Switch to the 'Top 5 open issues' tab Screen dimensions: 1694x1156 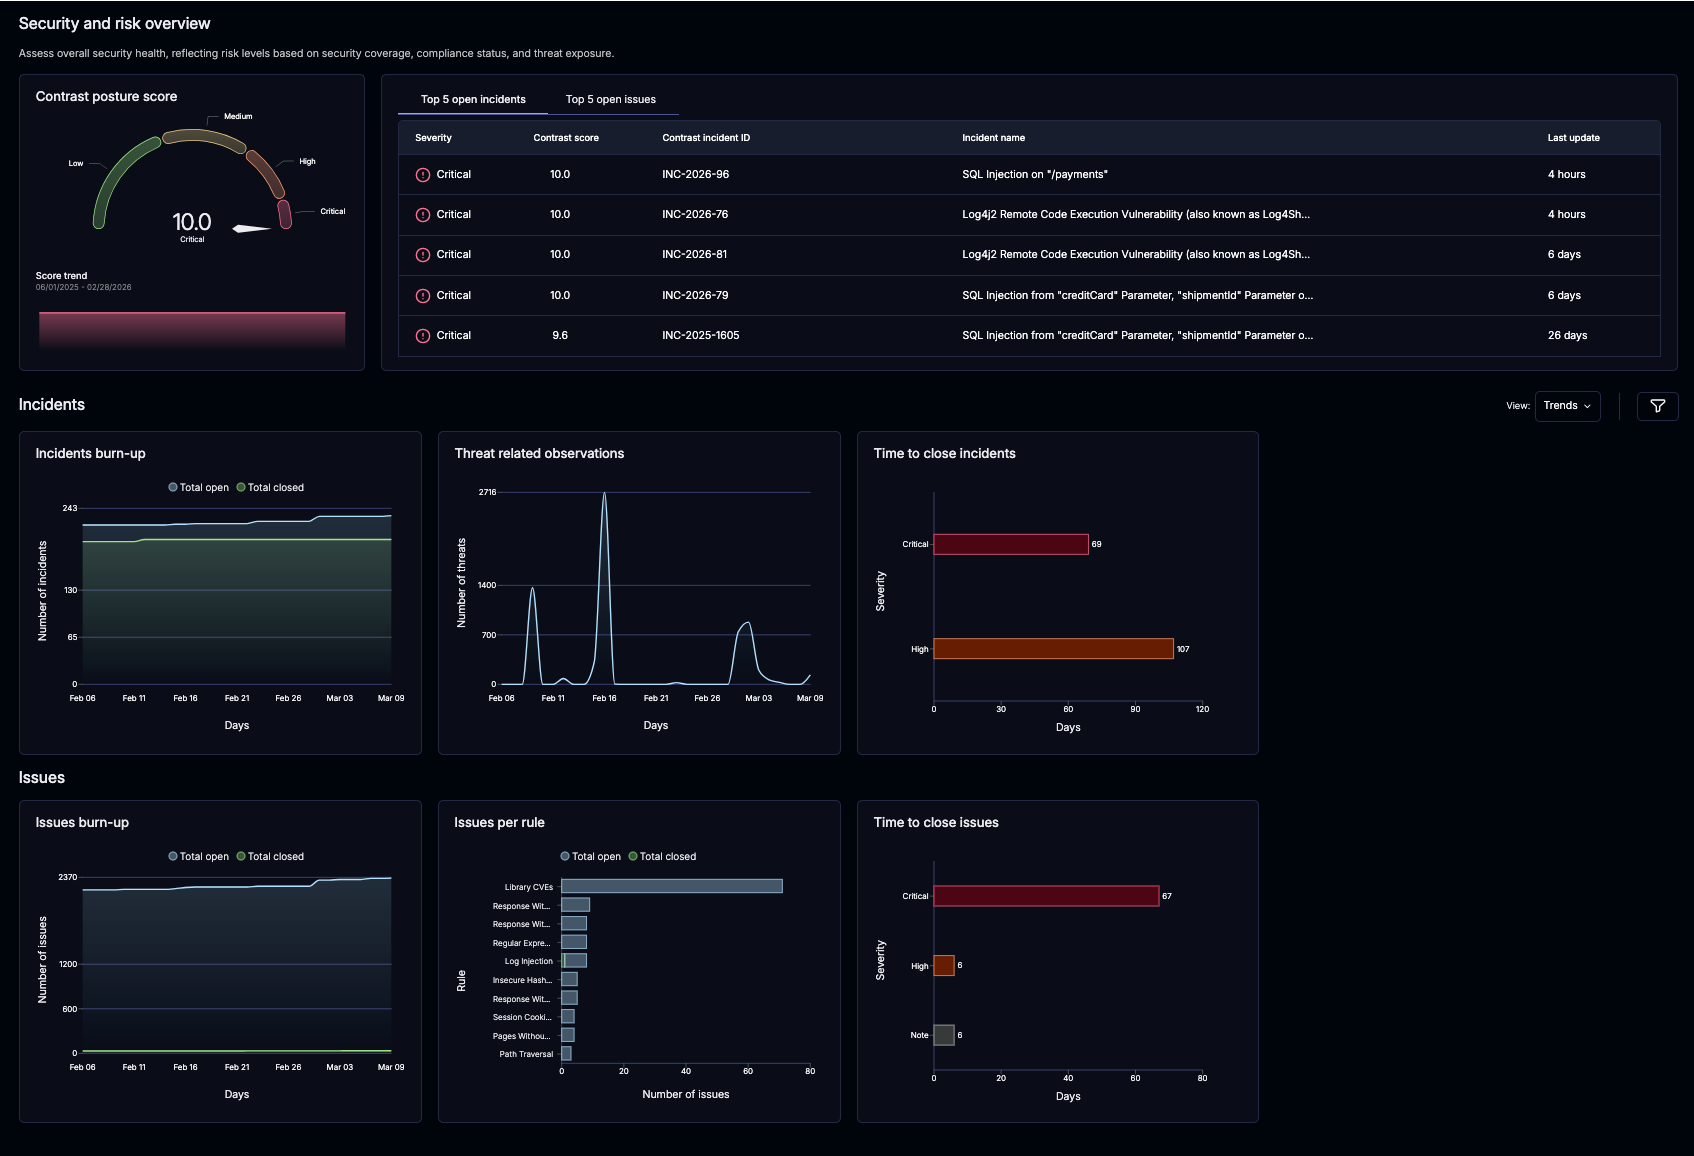click(610, 99)
